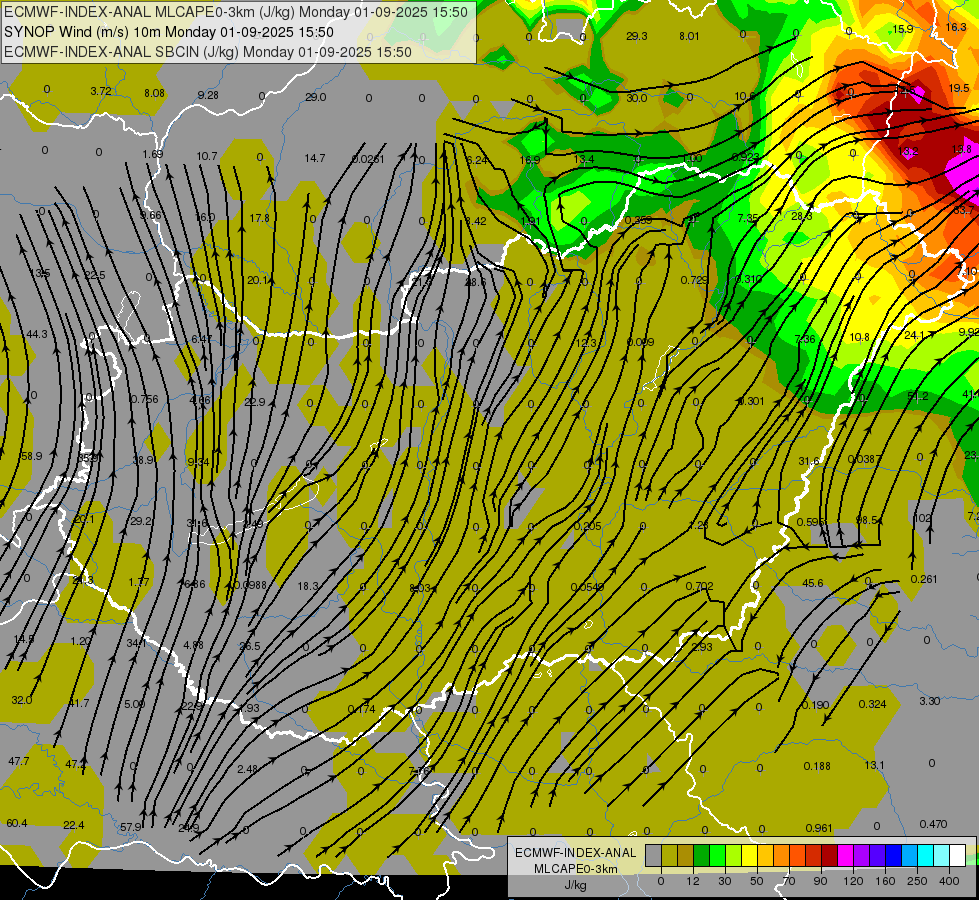
Task: Click the station value '12.3'
Action: pos(586,342)
